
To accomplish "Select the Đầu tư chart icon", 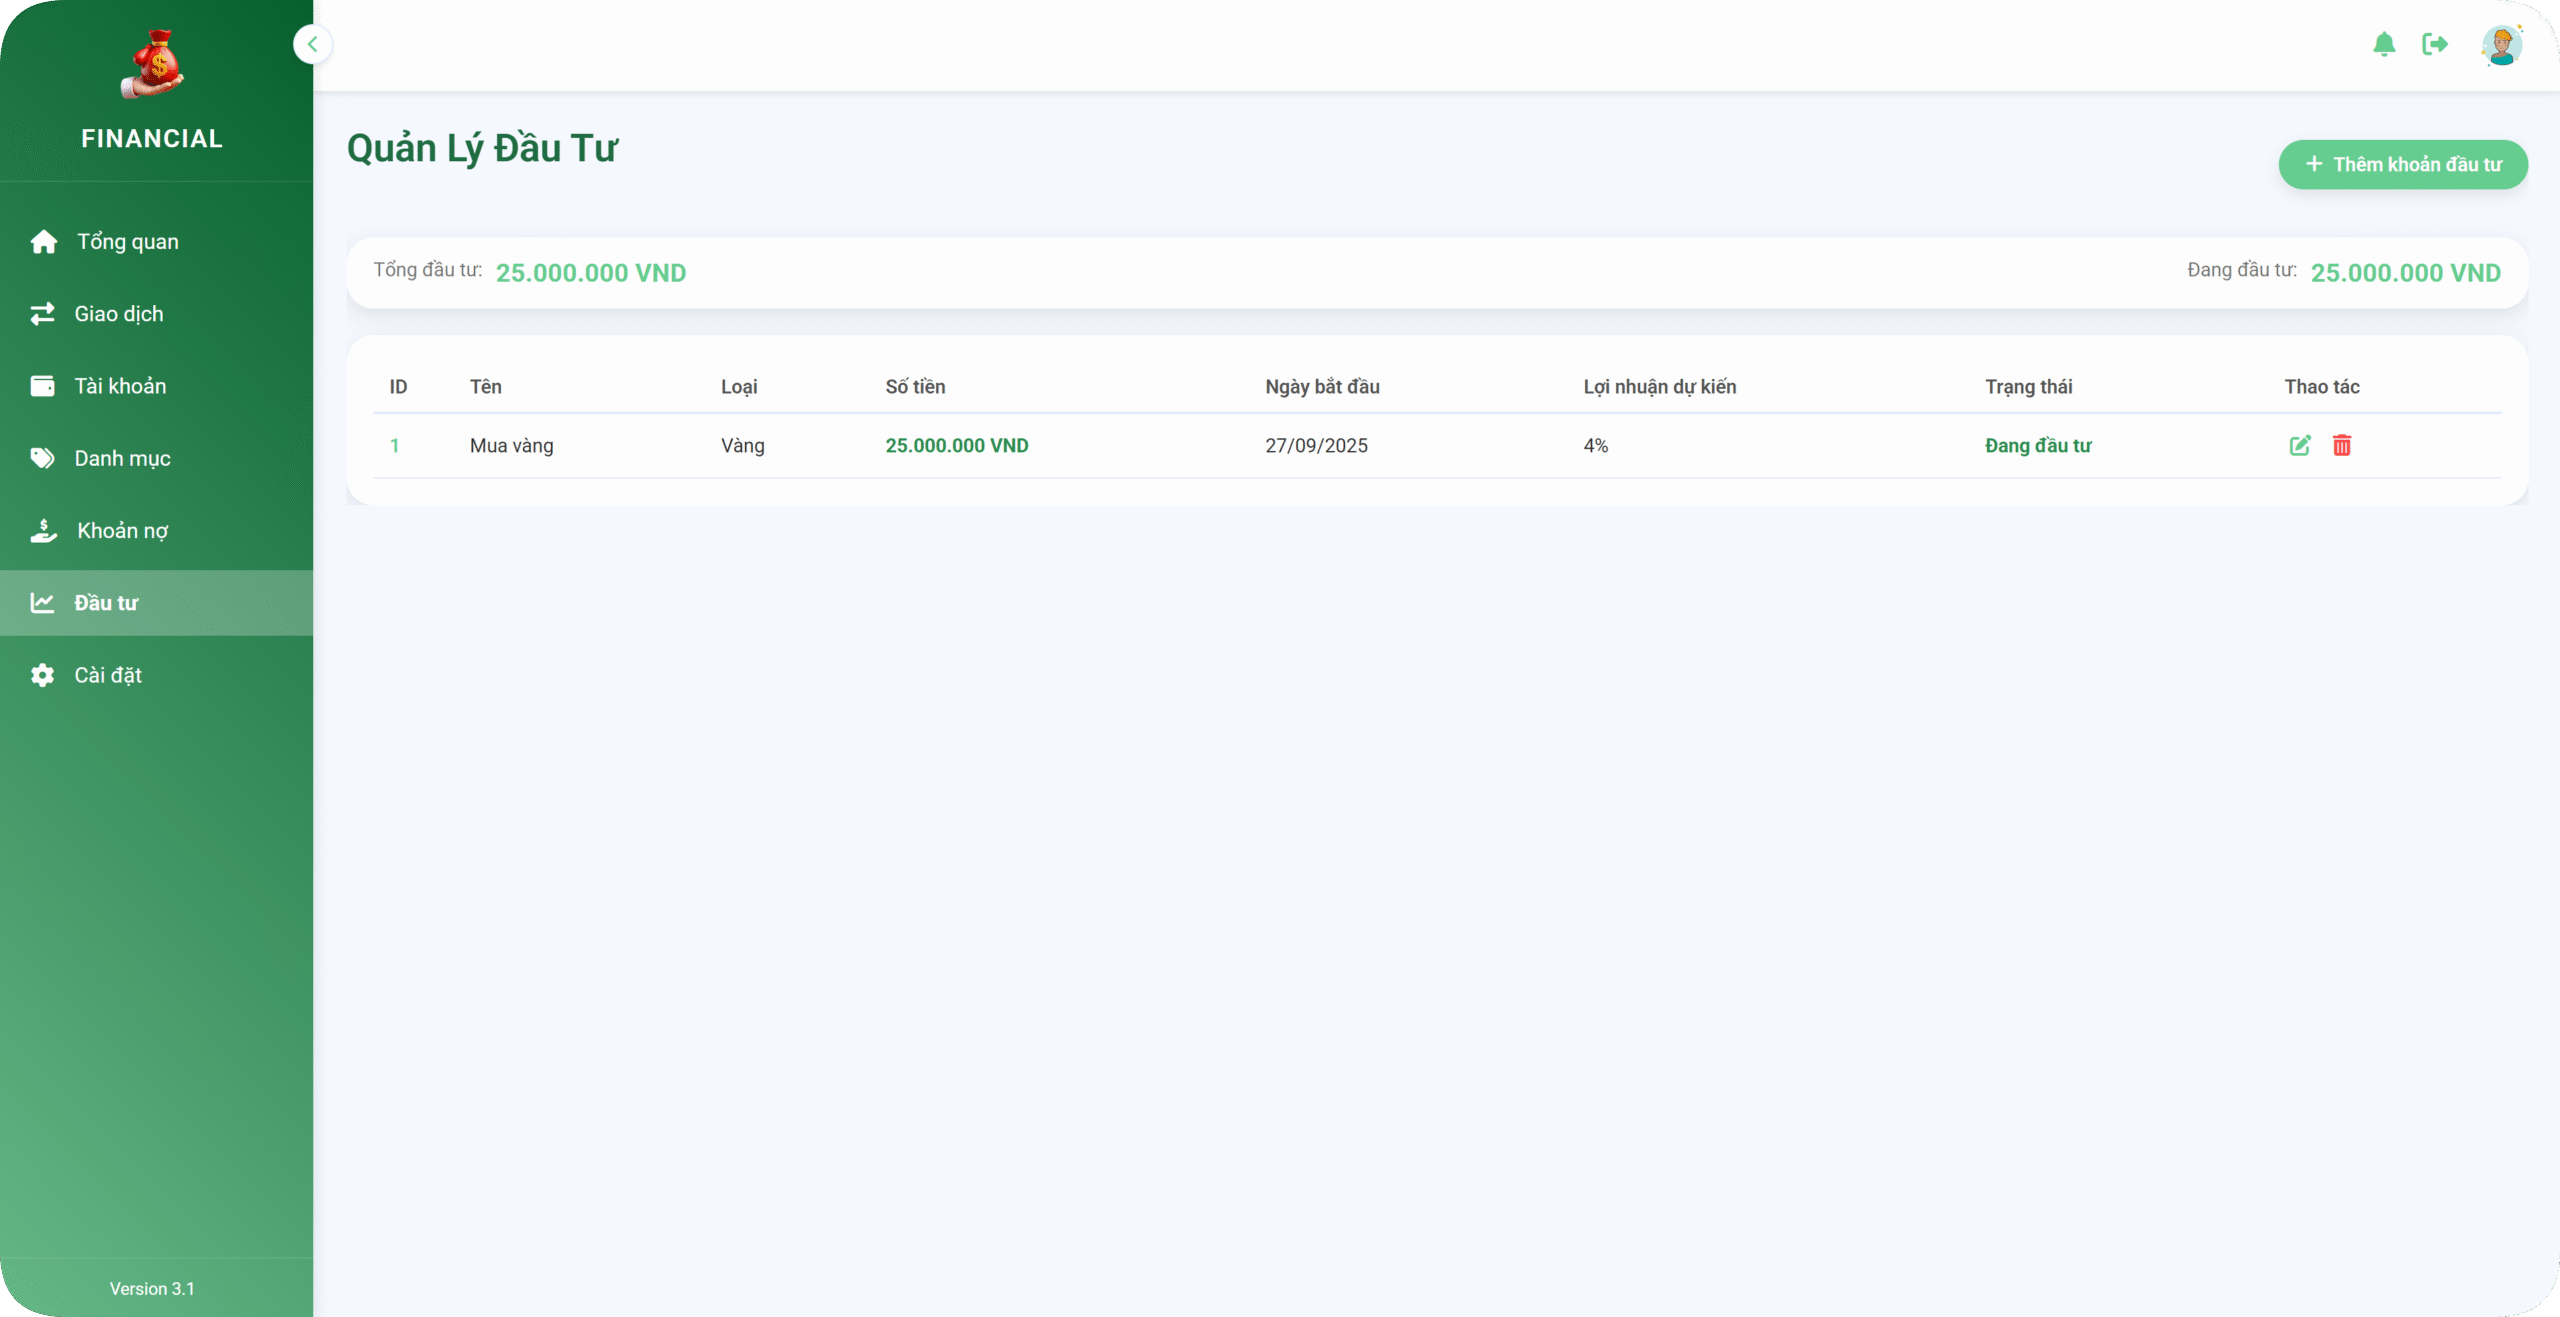I will click(x=42, y=603).
